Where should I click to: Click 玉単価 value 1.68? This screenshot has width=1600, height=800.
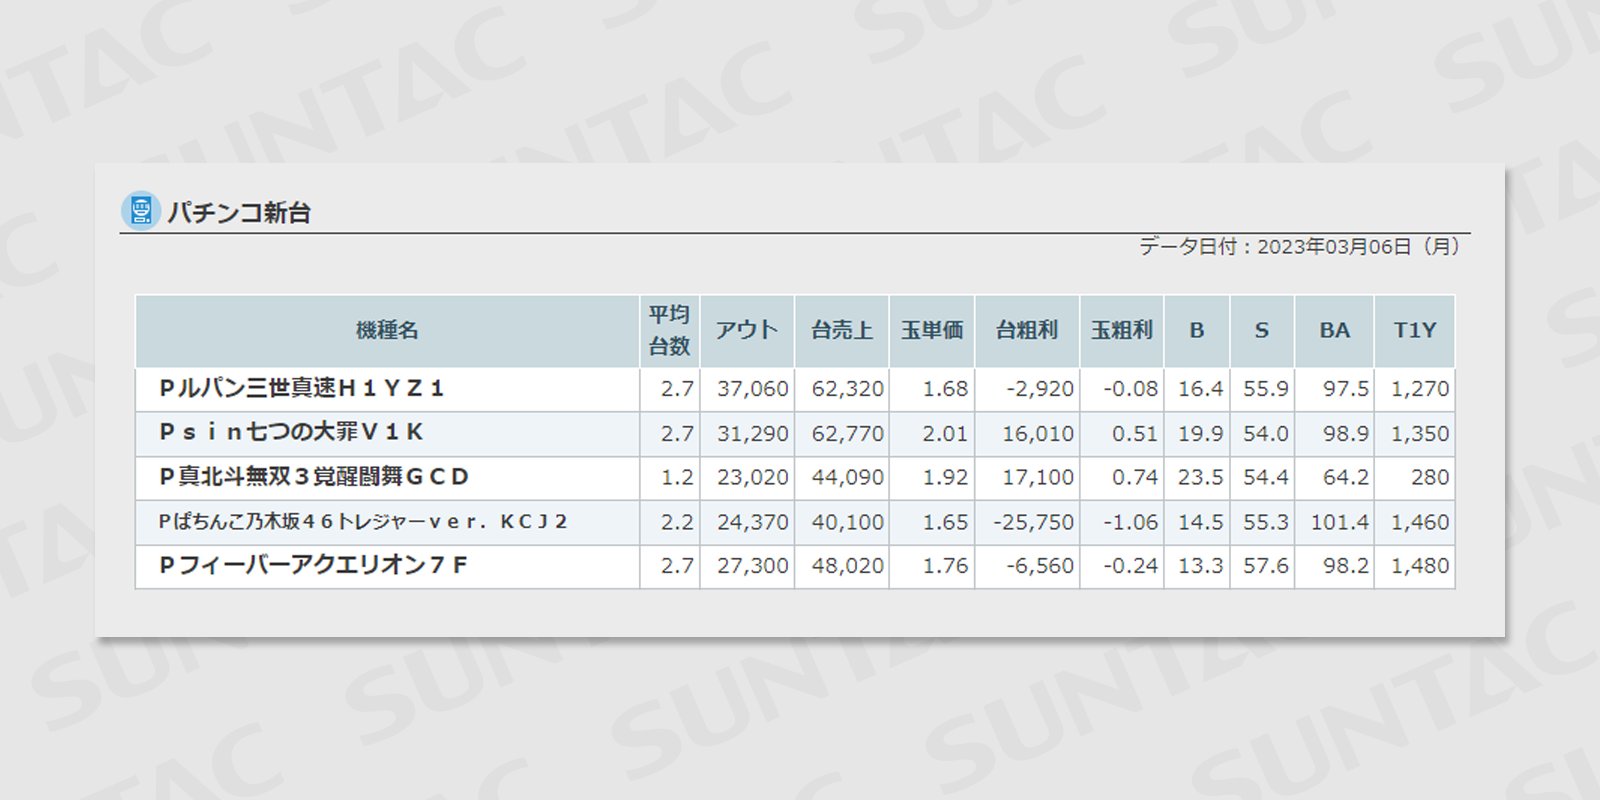point(945,389)
